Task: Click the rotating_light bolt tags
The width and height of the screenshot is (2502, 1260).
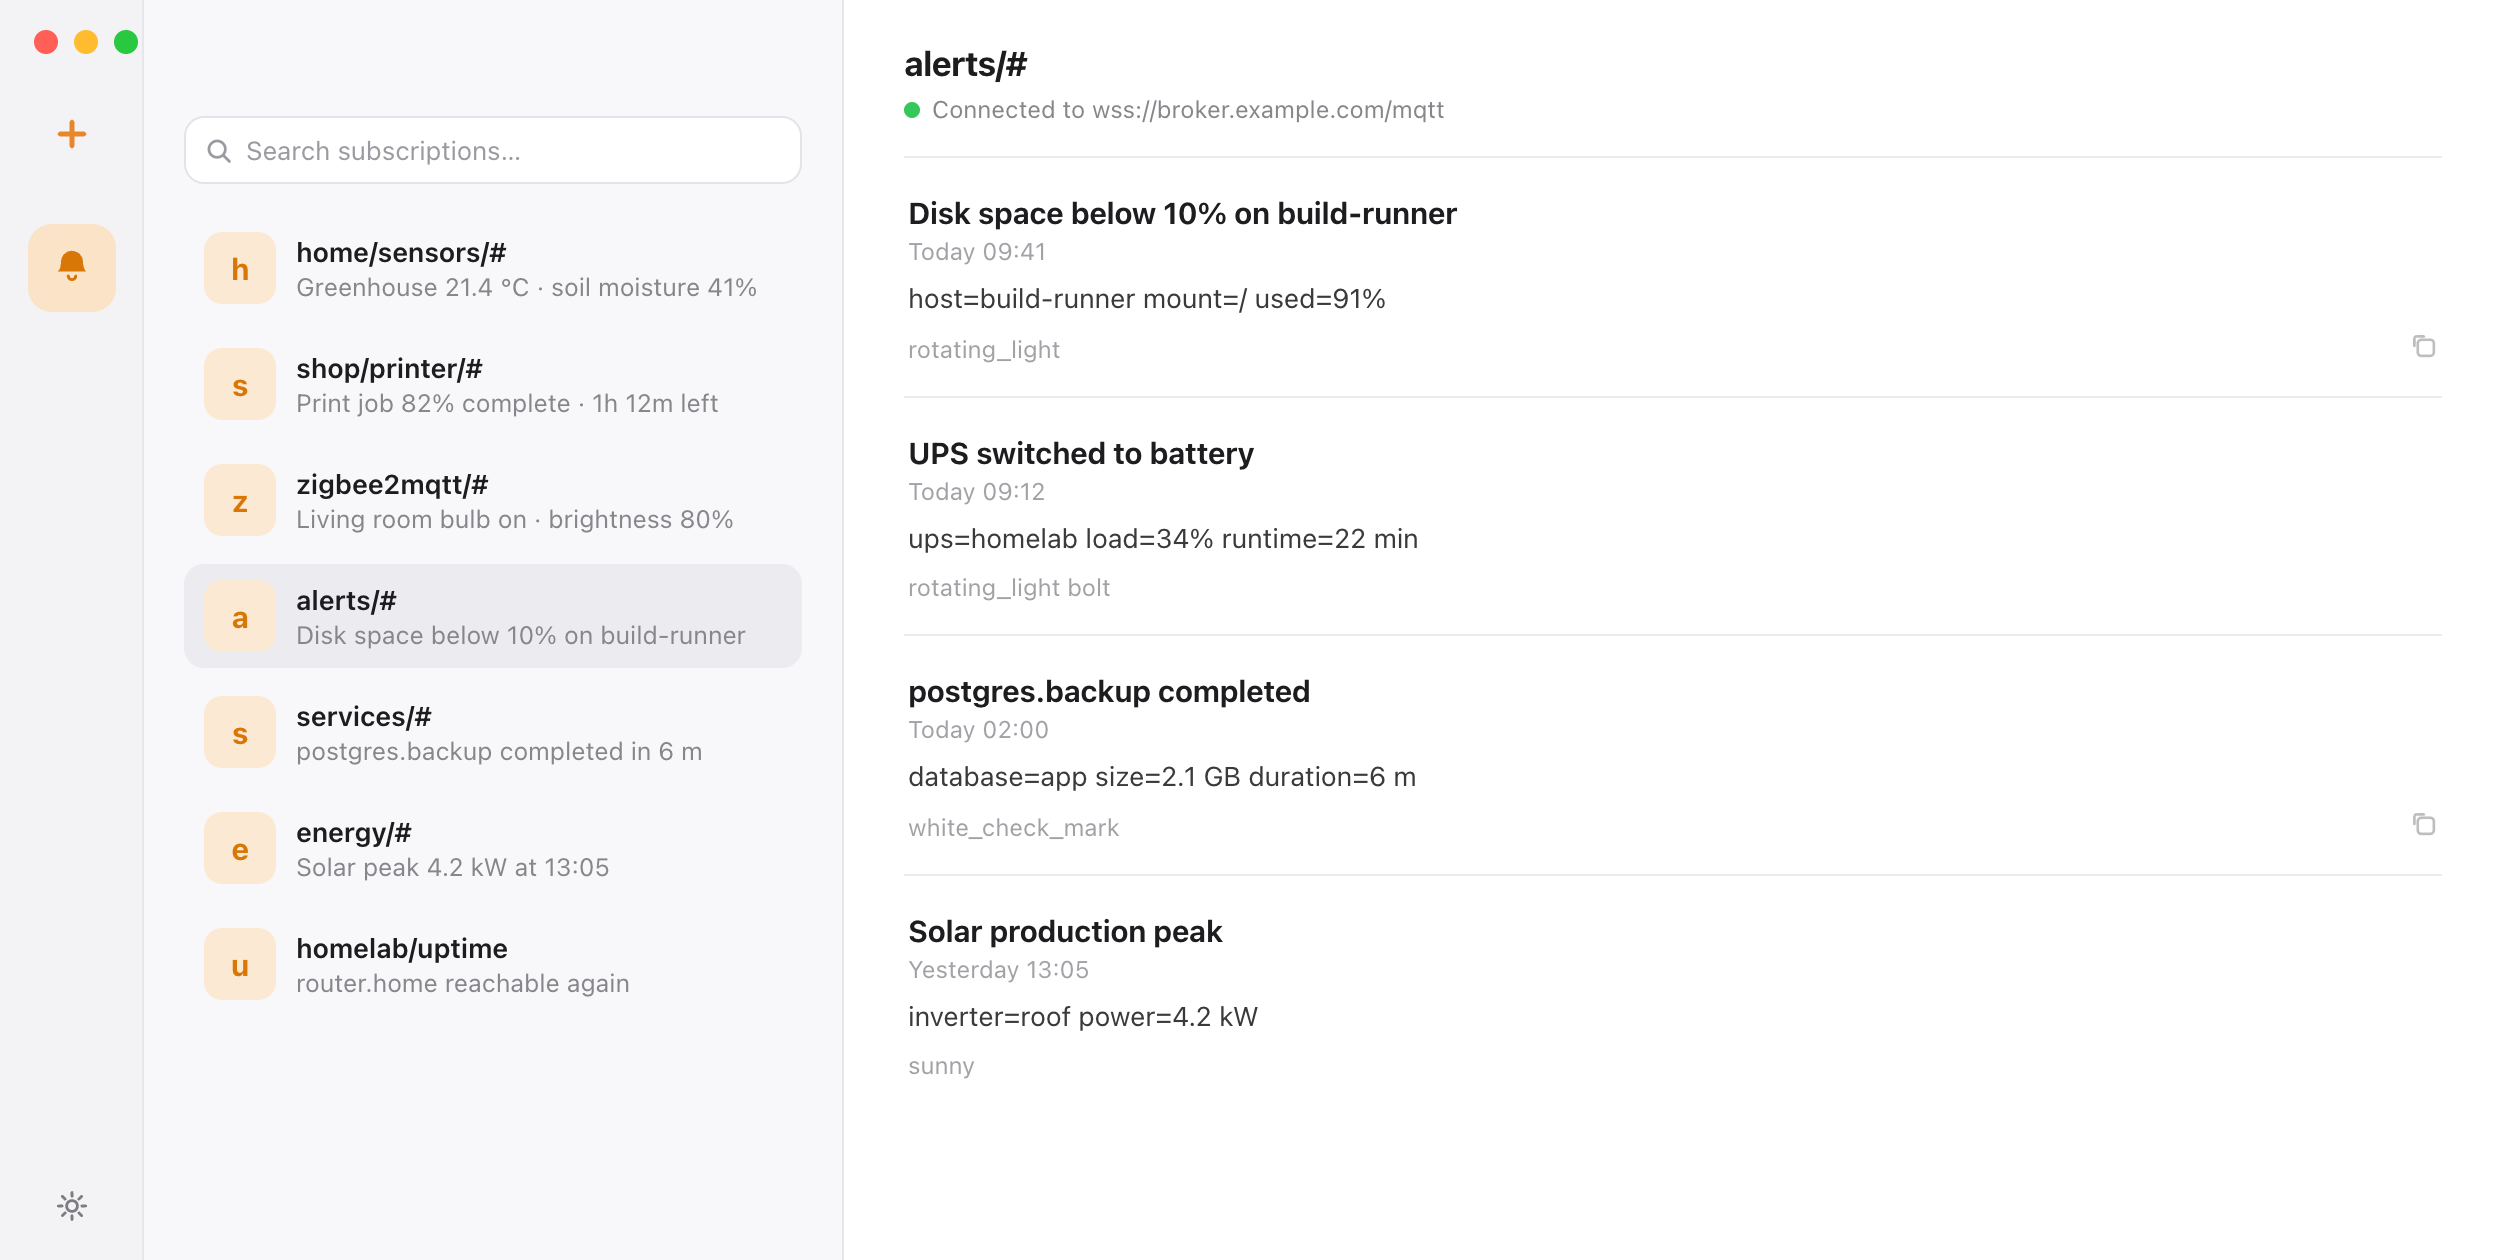Action: pyautogui.click(x=1008, y=588)
